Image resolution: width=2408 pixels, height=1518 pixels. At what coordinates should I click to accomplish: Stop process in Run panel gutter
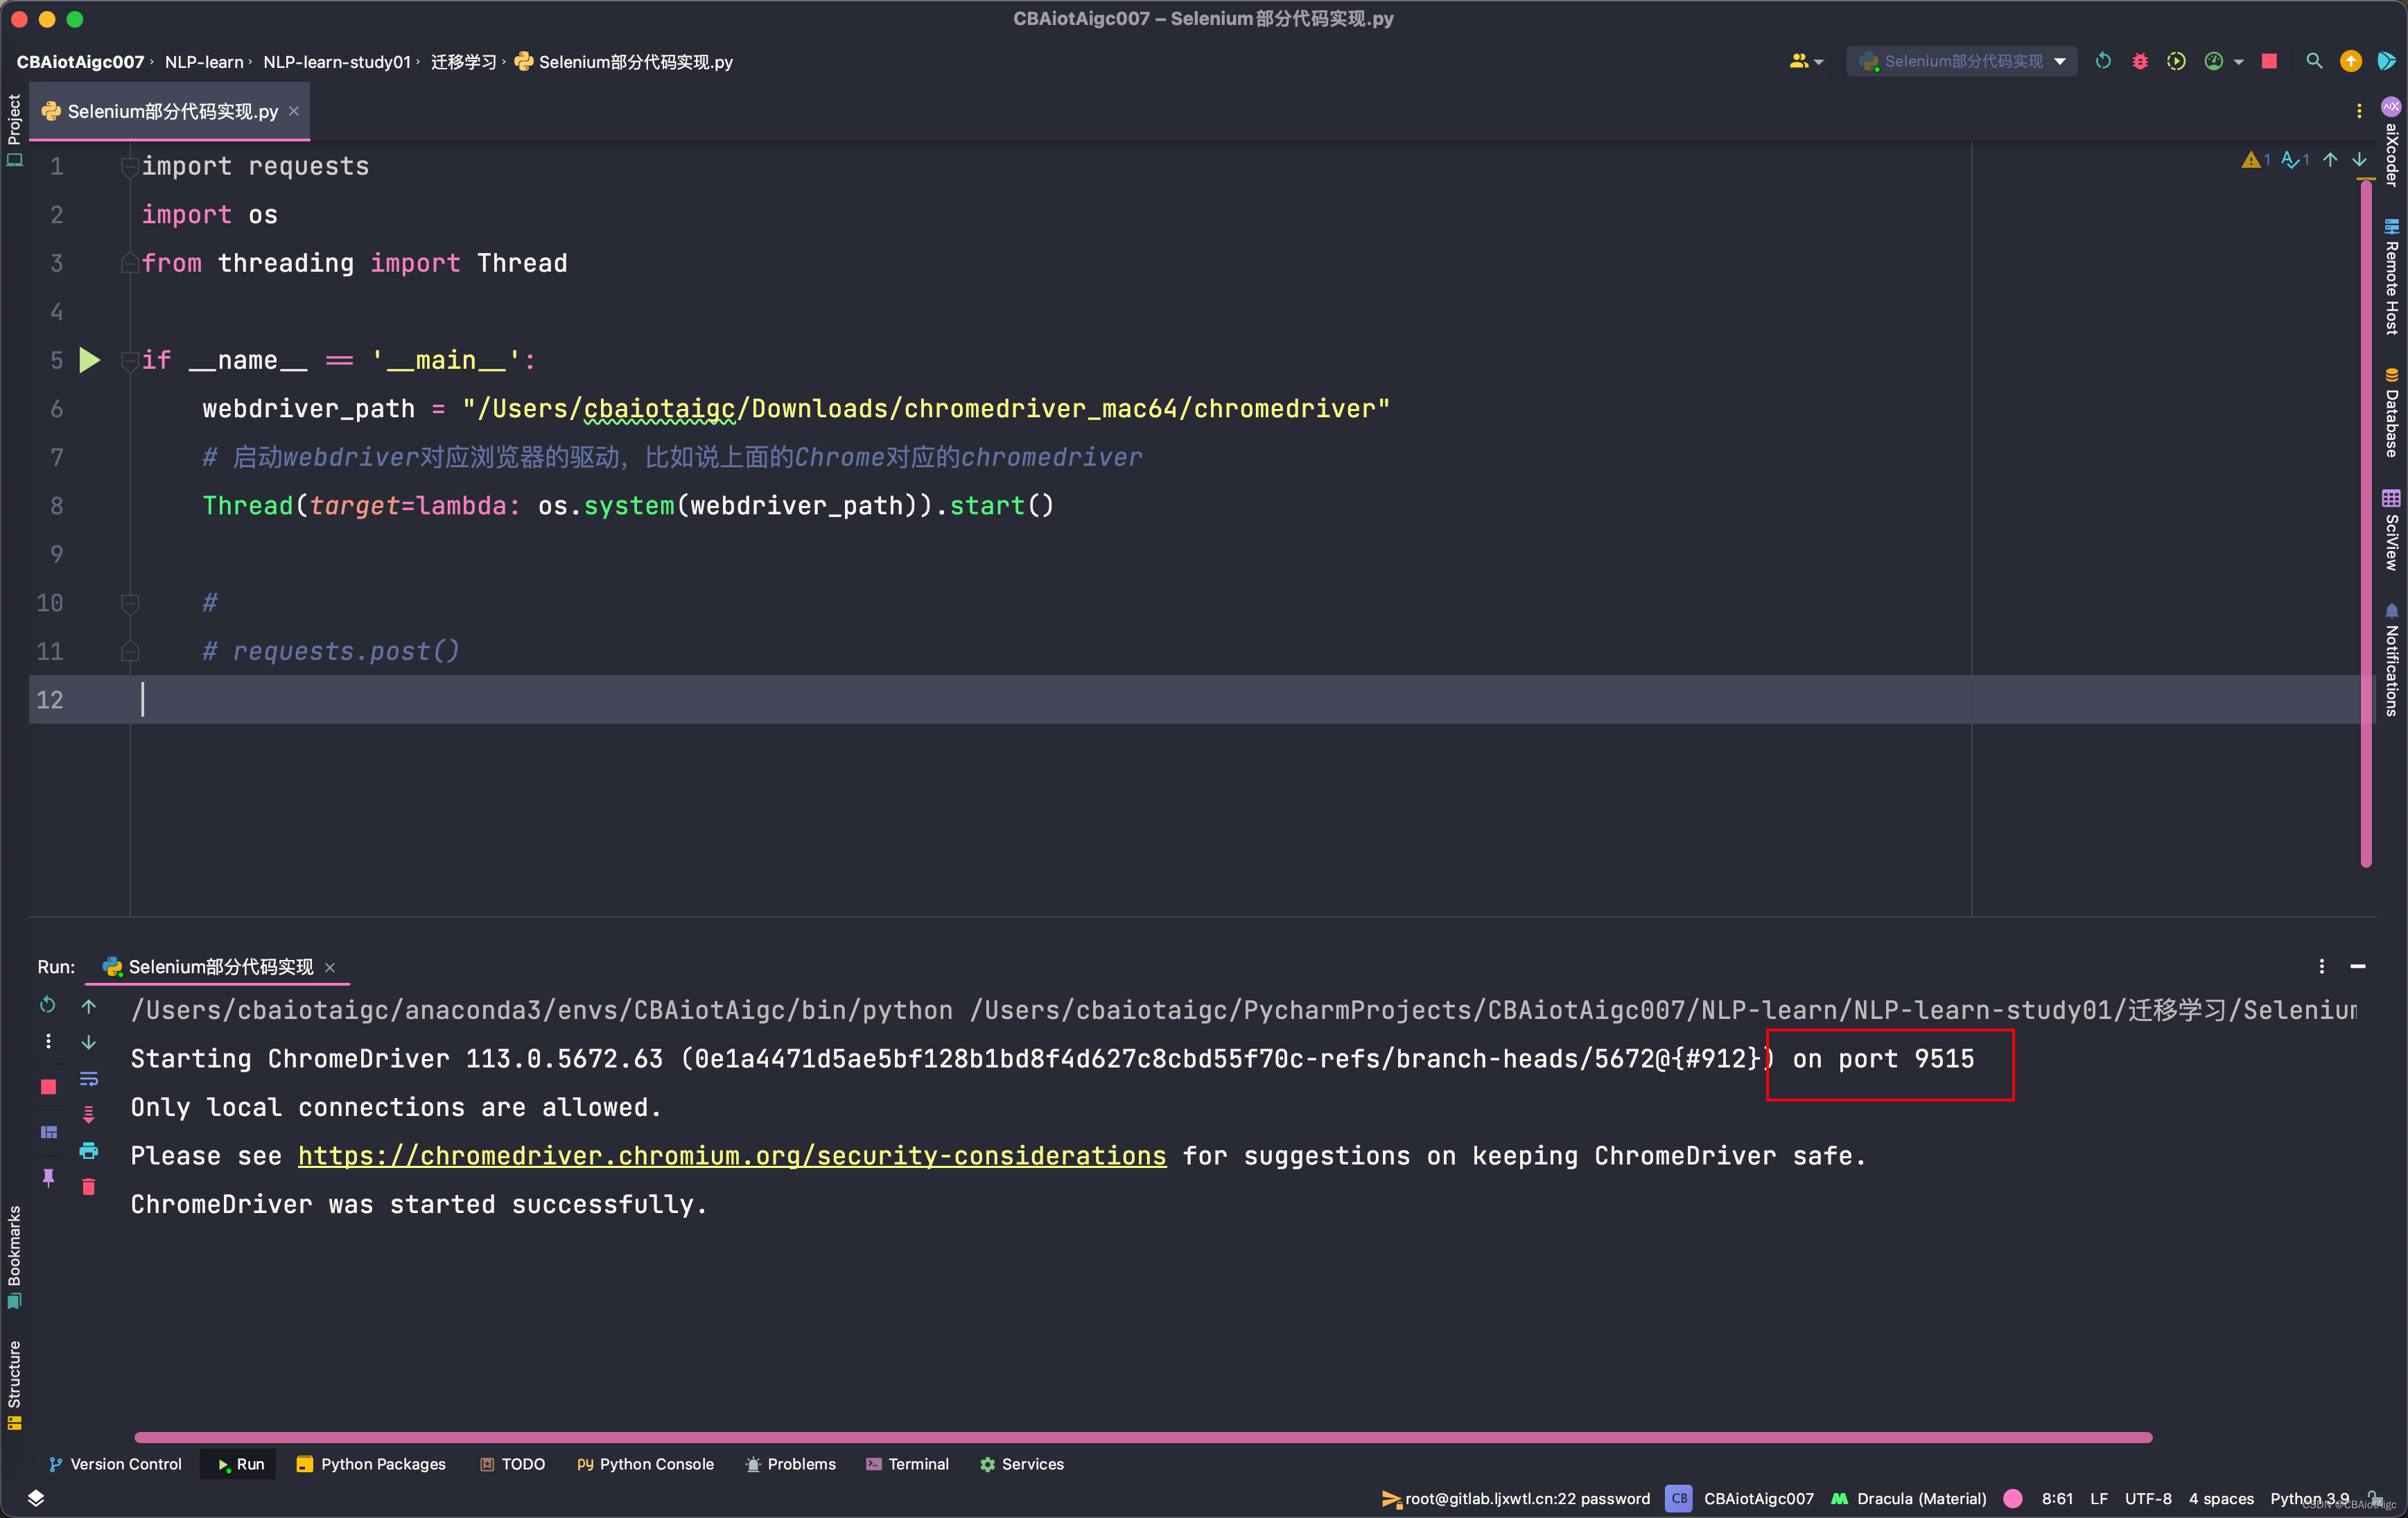click(x=48, y=1087)
